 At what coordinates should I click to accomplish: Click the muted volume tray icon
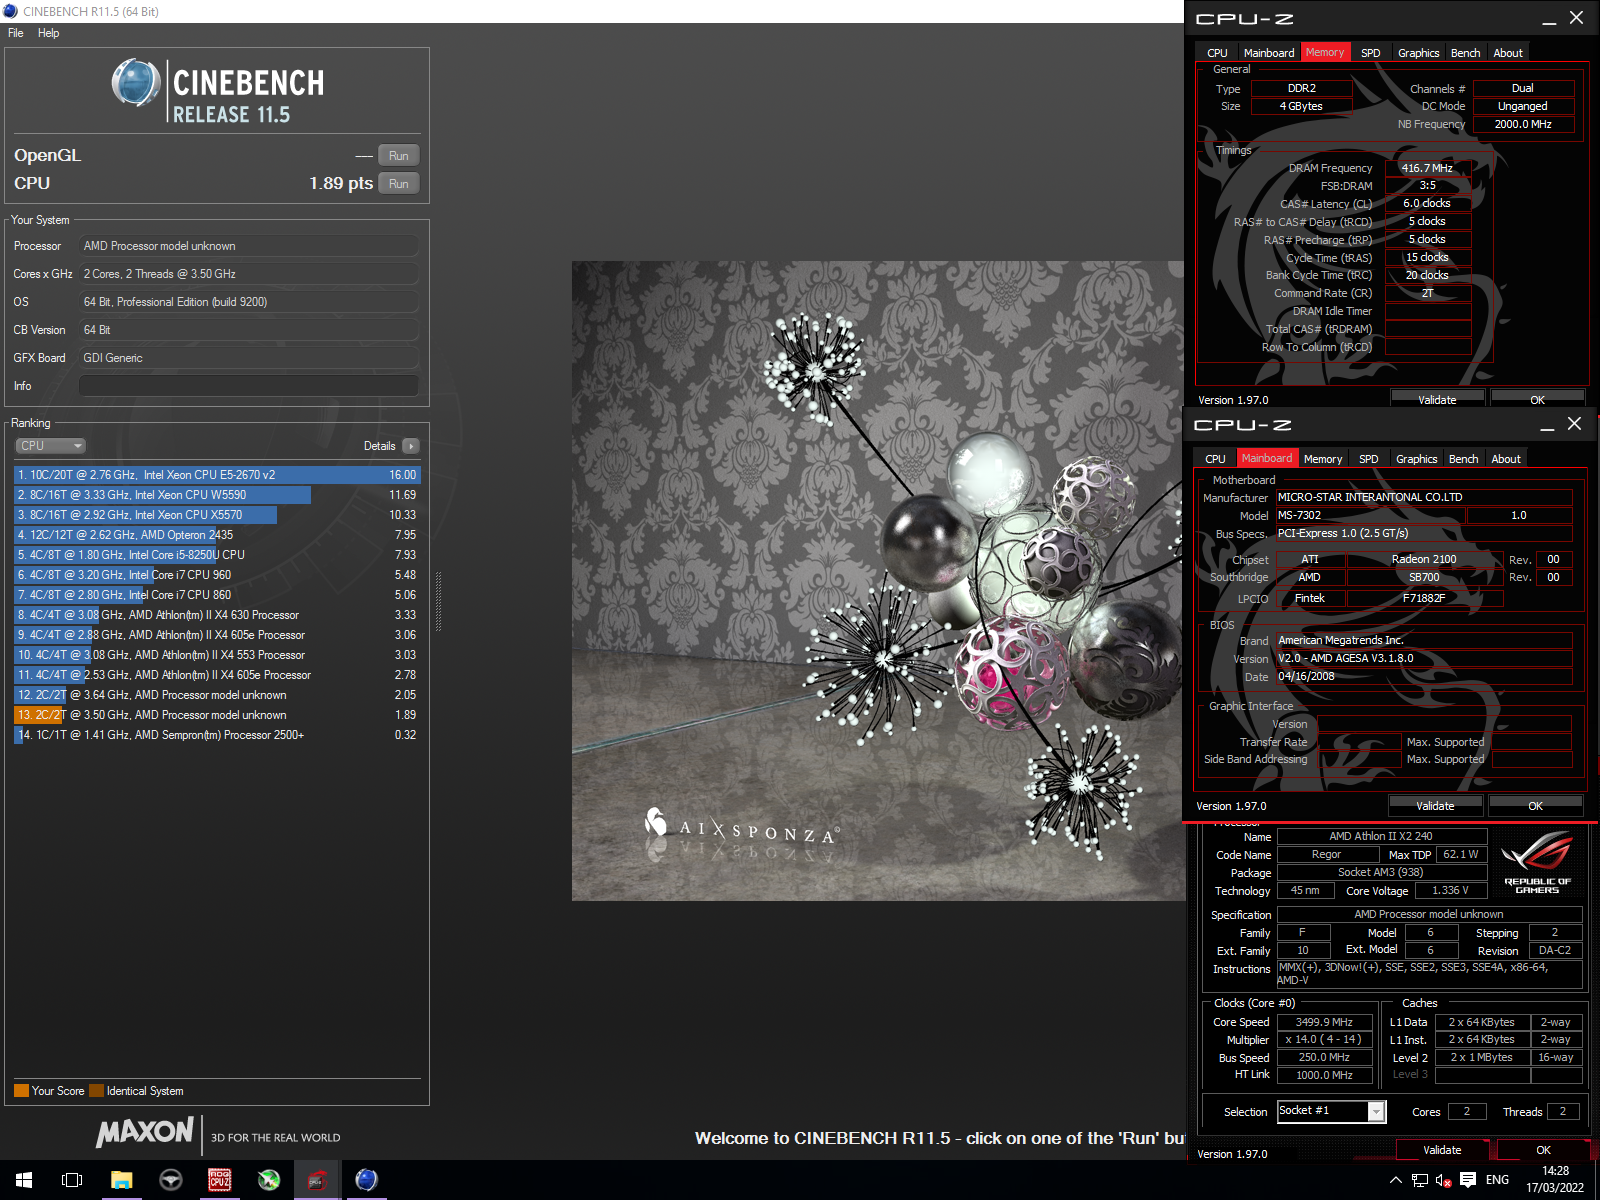click(x=1444, y=1180)
